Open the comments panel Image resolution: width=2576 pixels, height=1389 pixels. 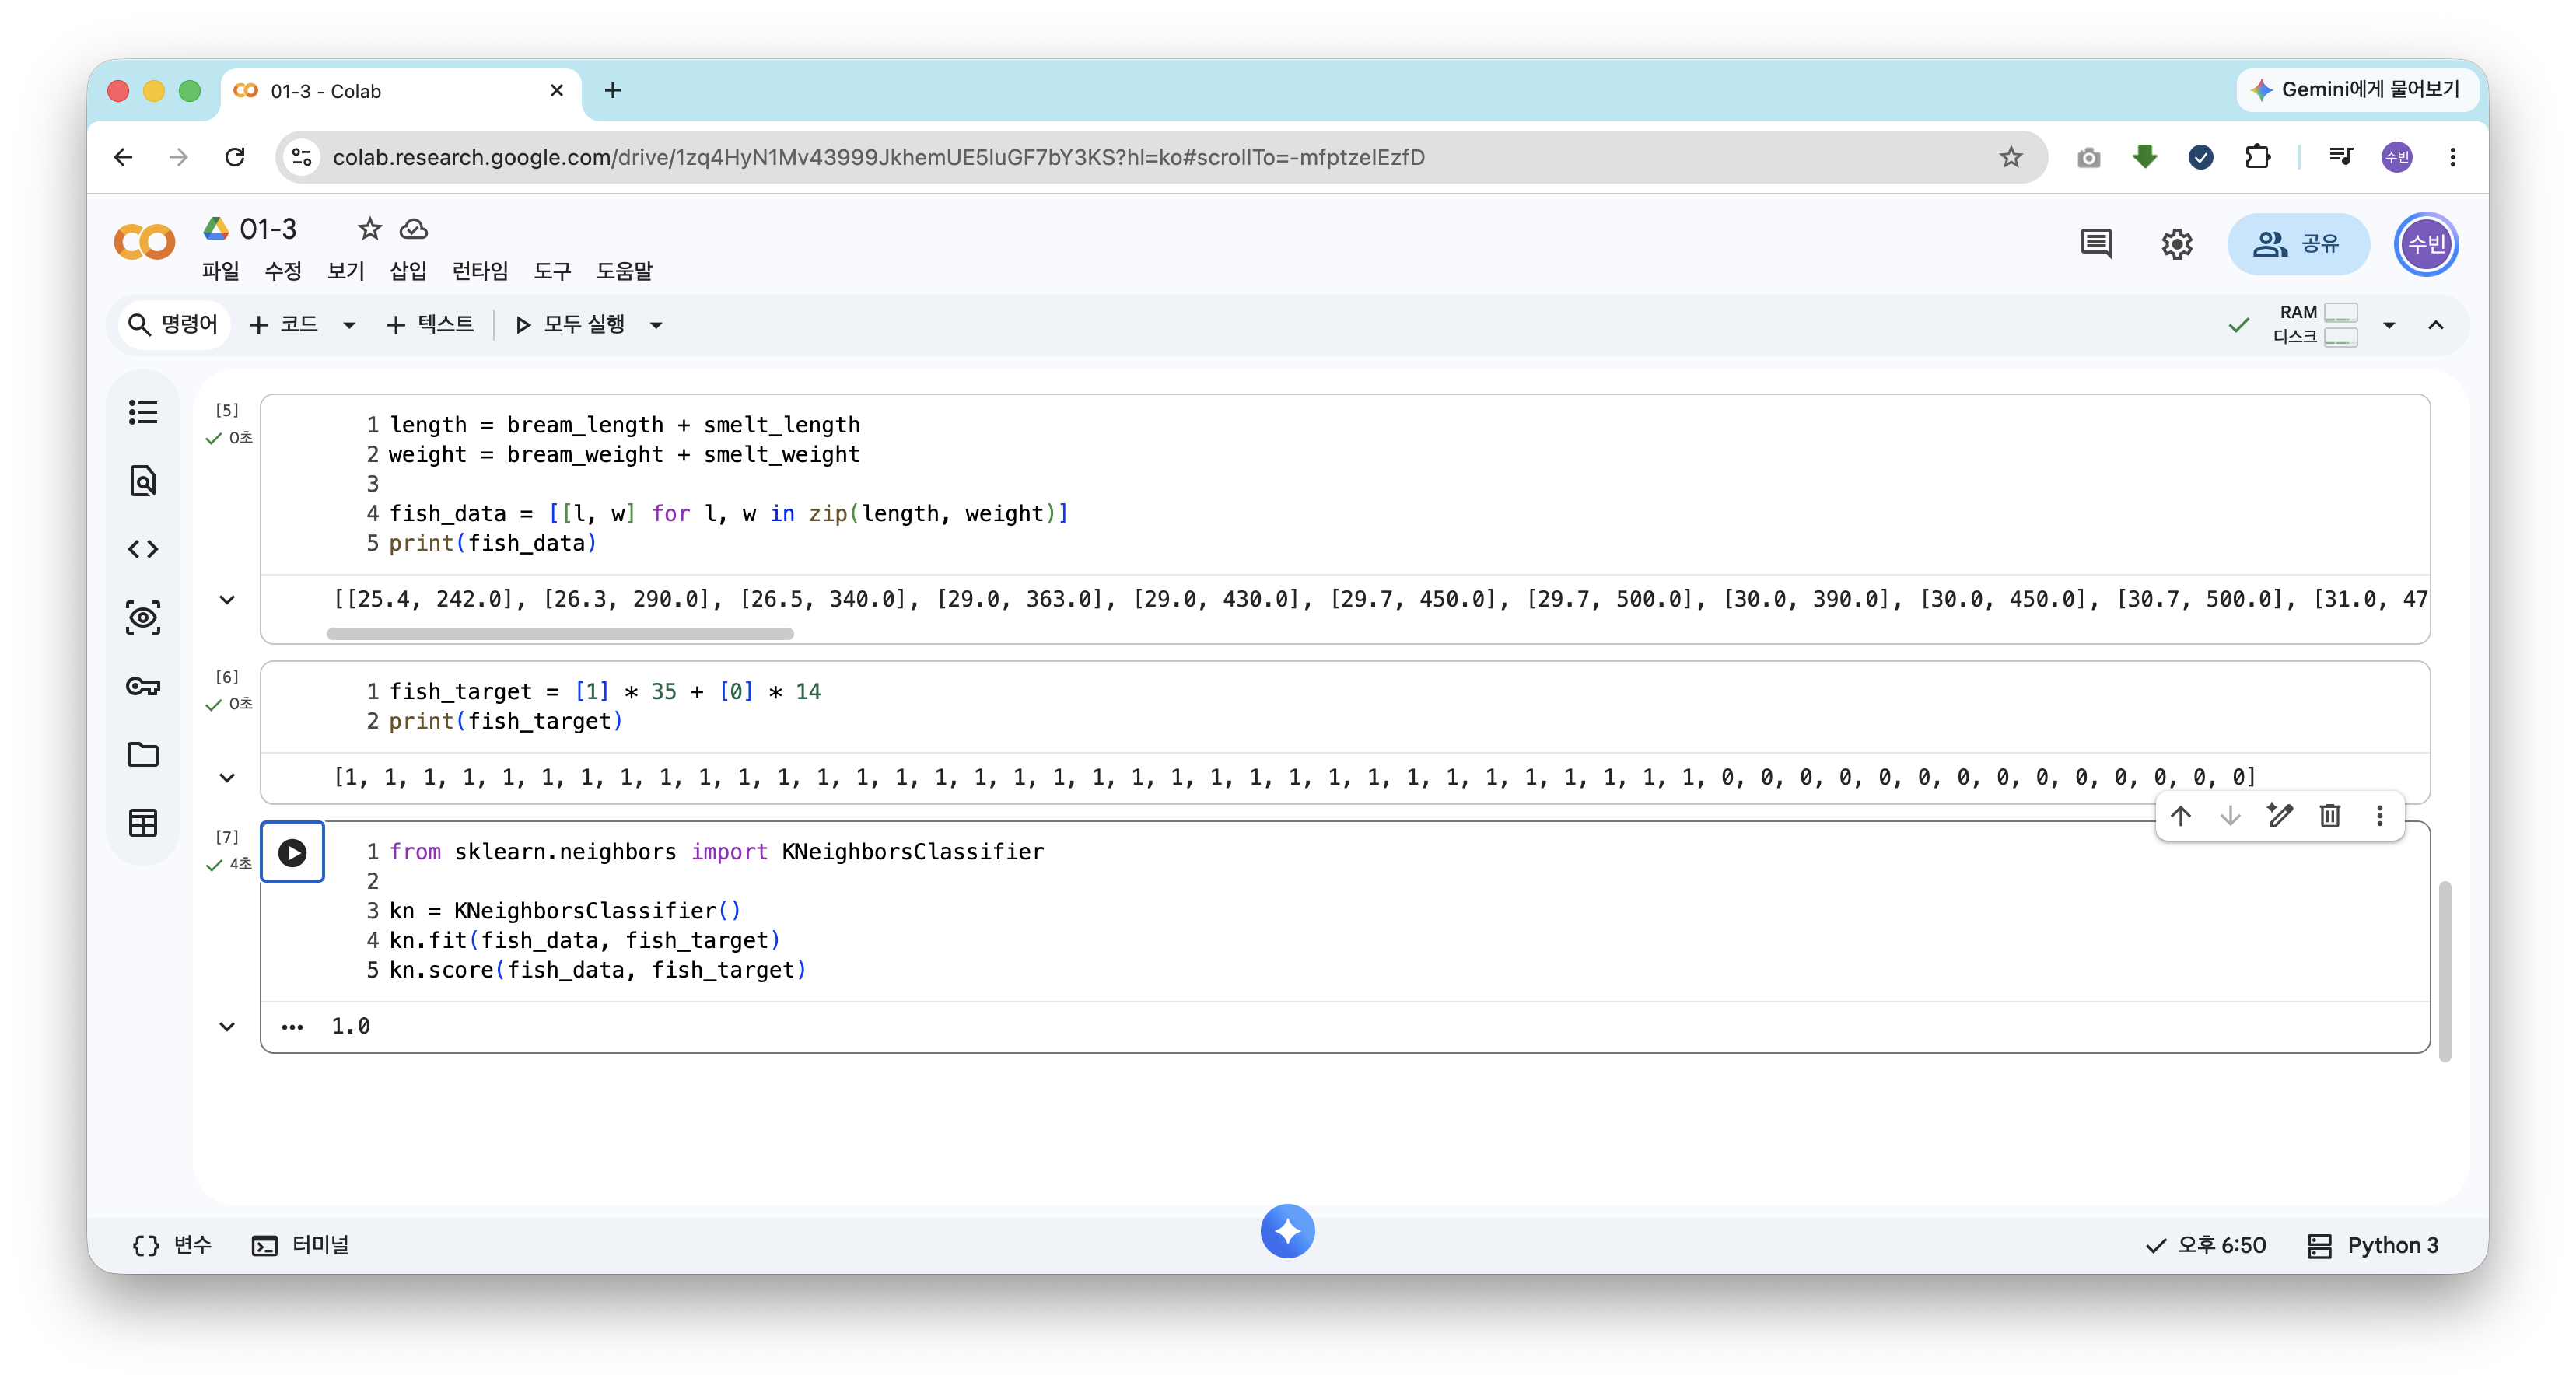coord(2096,244)
